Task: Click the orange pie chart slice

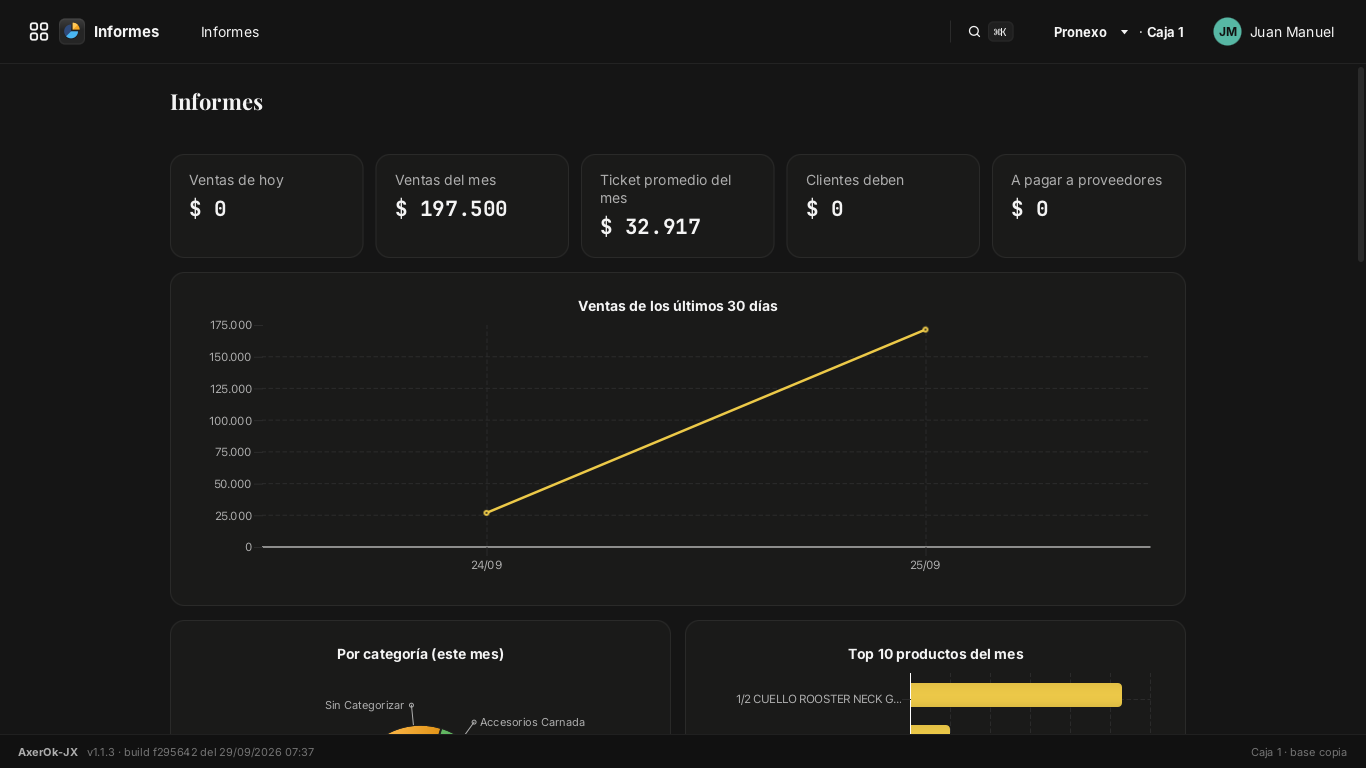Action: click(x=410, y=731)
